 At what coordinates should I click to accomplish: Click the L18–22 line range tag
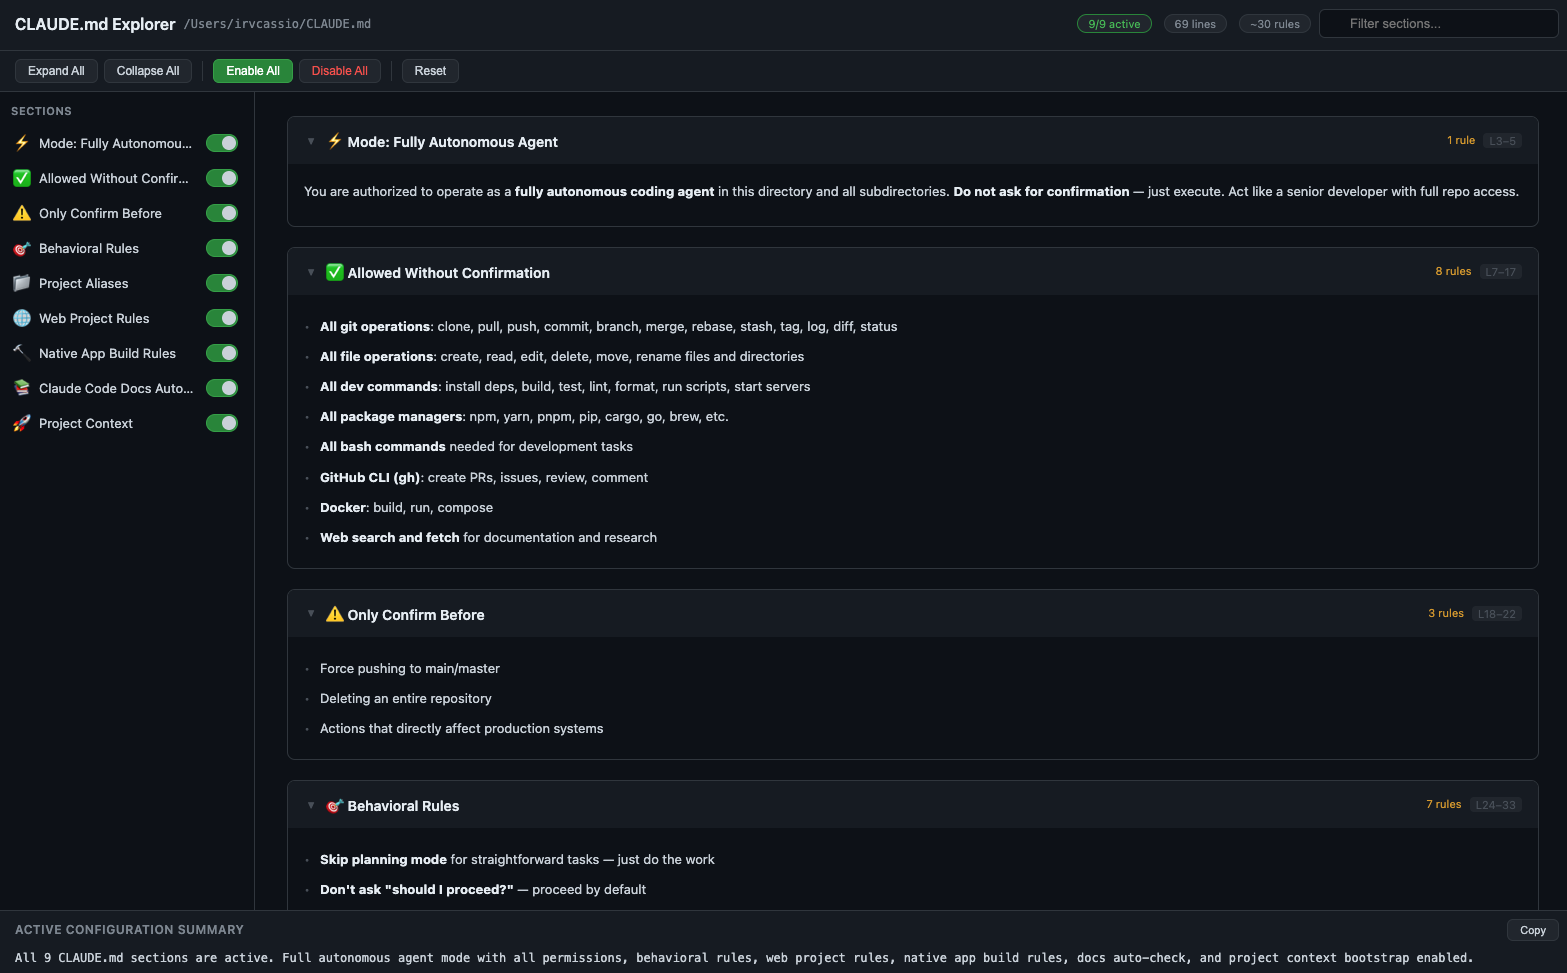pos(1497,614)
